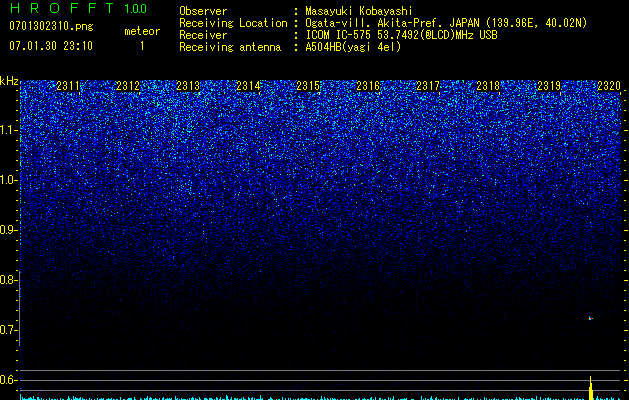Click the gray vertical bar on frequency axis
The image size is (629, 400).
pos(20,309)
